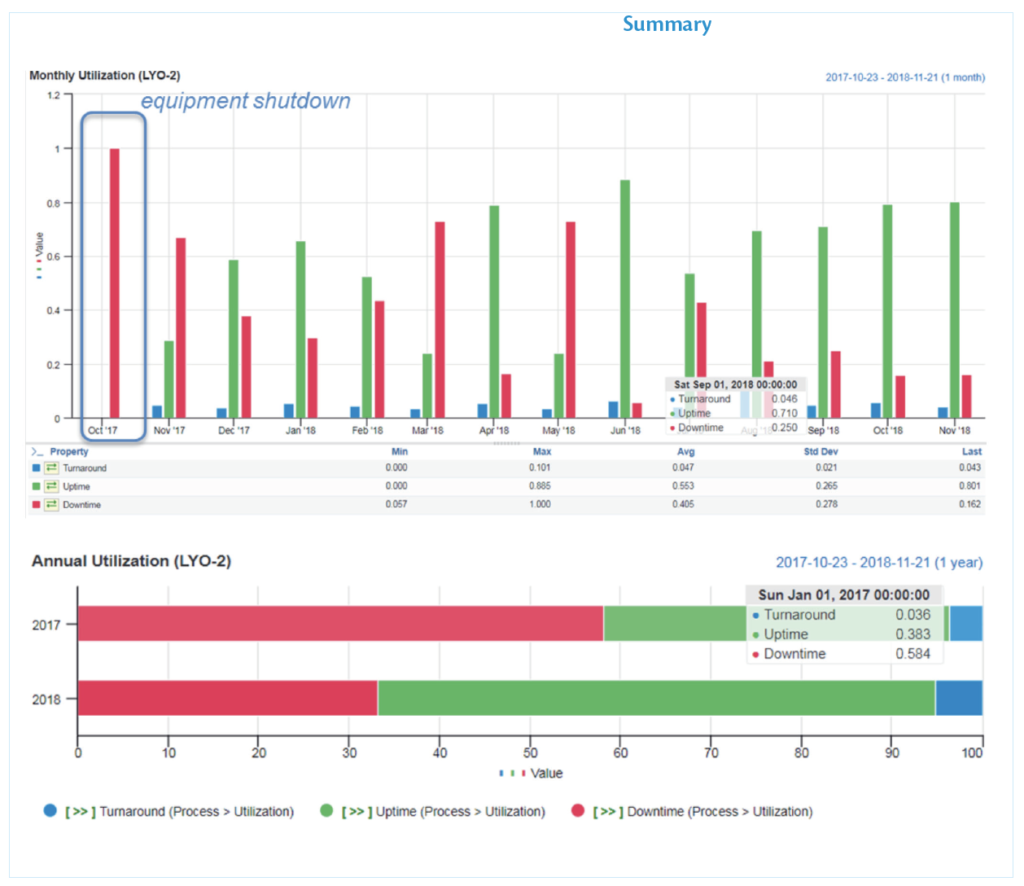Viewport: 1024px width, 886px height.
Task: Click the prompt icon left of Property header
Action: pyautogui.click(x=37, y=452)
